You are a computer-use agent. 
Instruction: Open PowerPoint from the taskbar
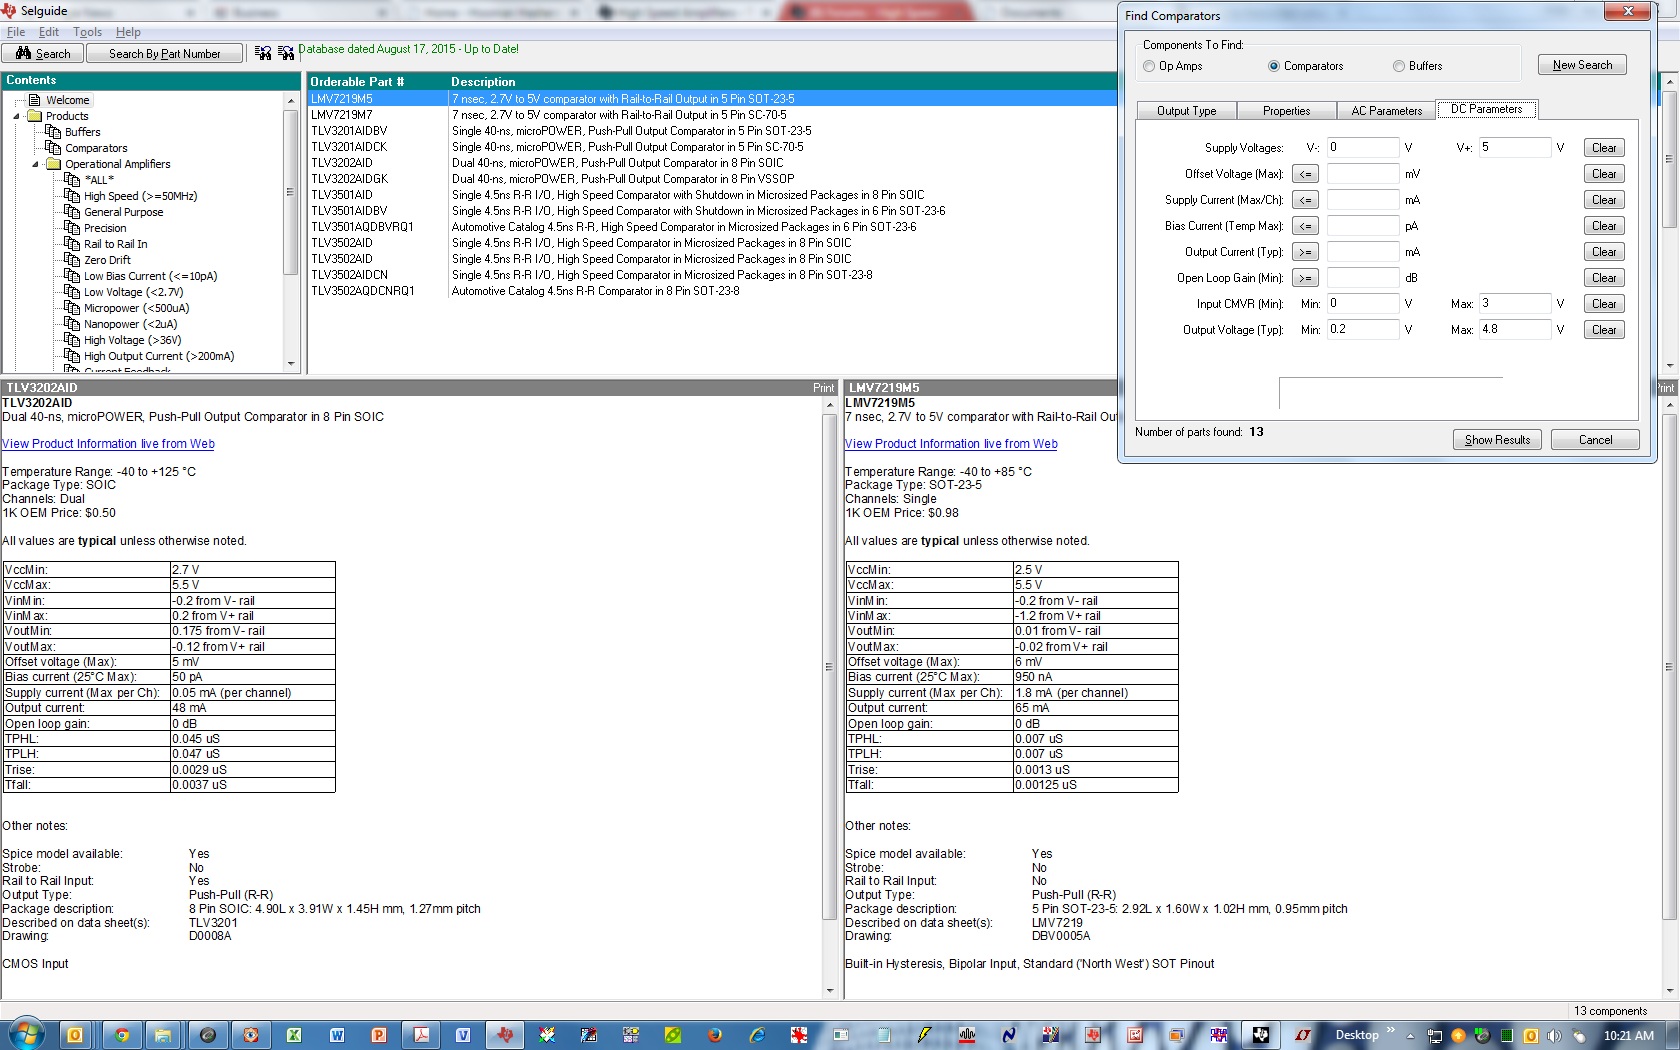click(x=379, y=1035)
